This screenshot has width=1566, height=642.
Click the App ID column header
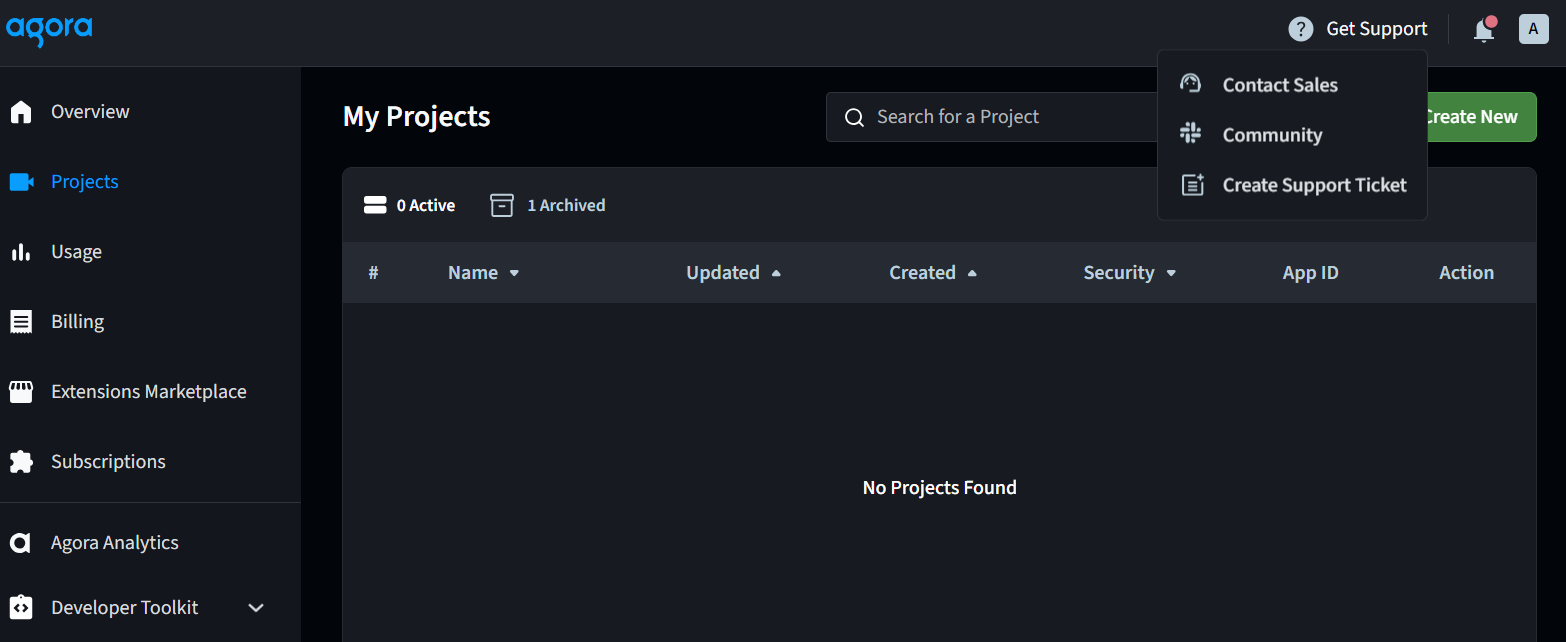click(x=1310, y=273)
